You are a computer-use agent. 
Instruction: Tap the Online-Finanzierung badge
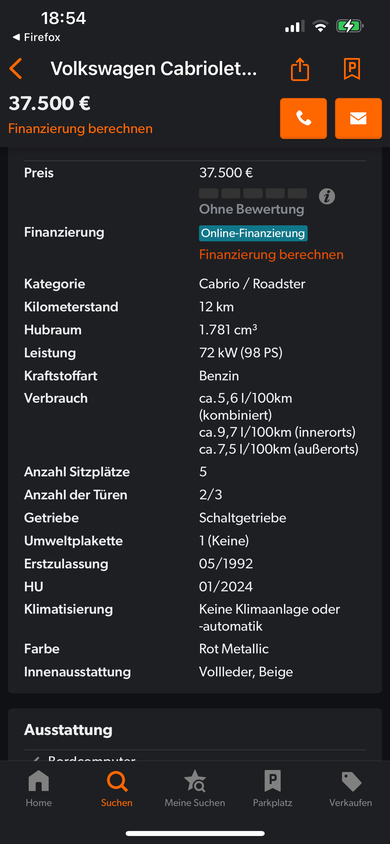[253, 233]
